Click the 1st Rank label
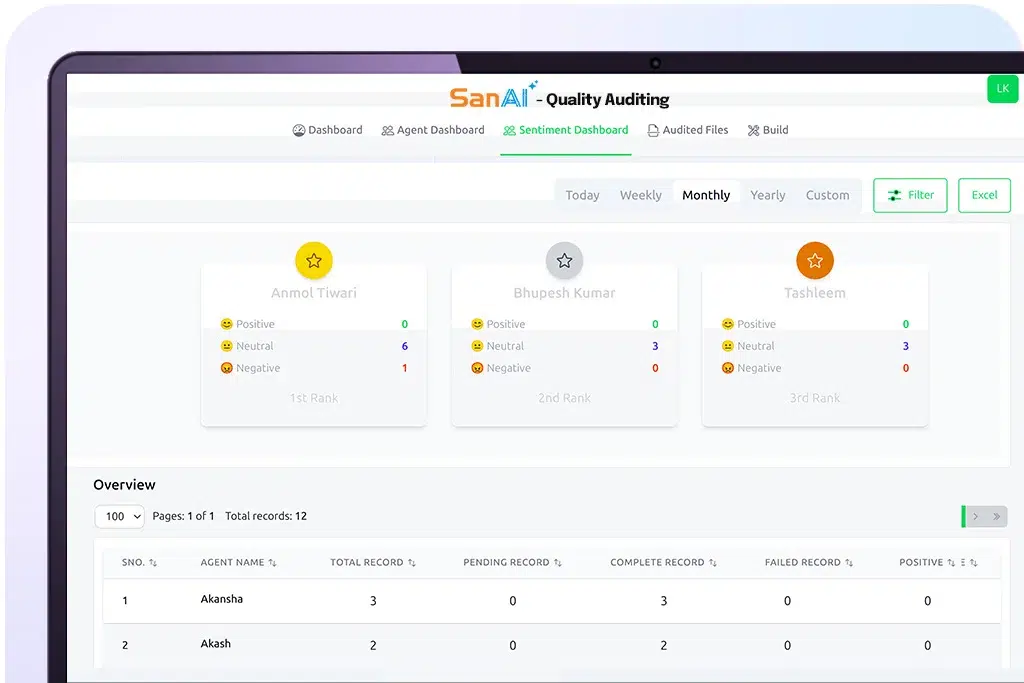This screenshot has height=683, width=1024. tap(314, 398)
